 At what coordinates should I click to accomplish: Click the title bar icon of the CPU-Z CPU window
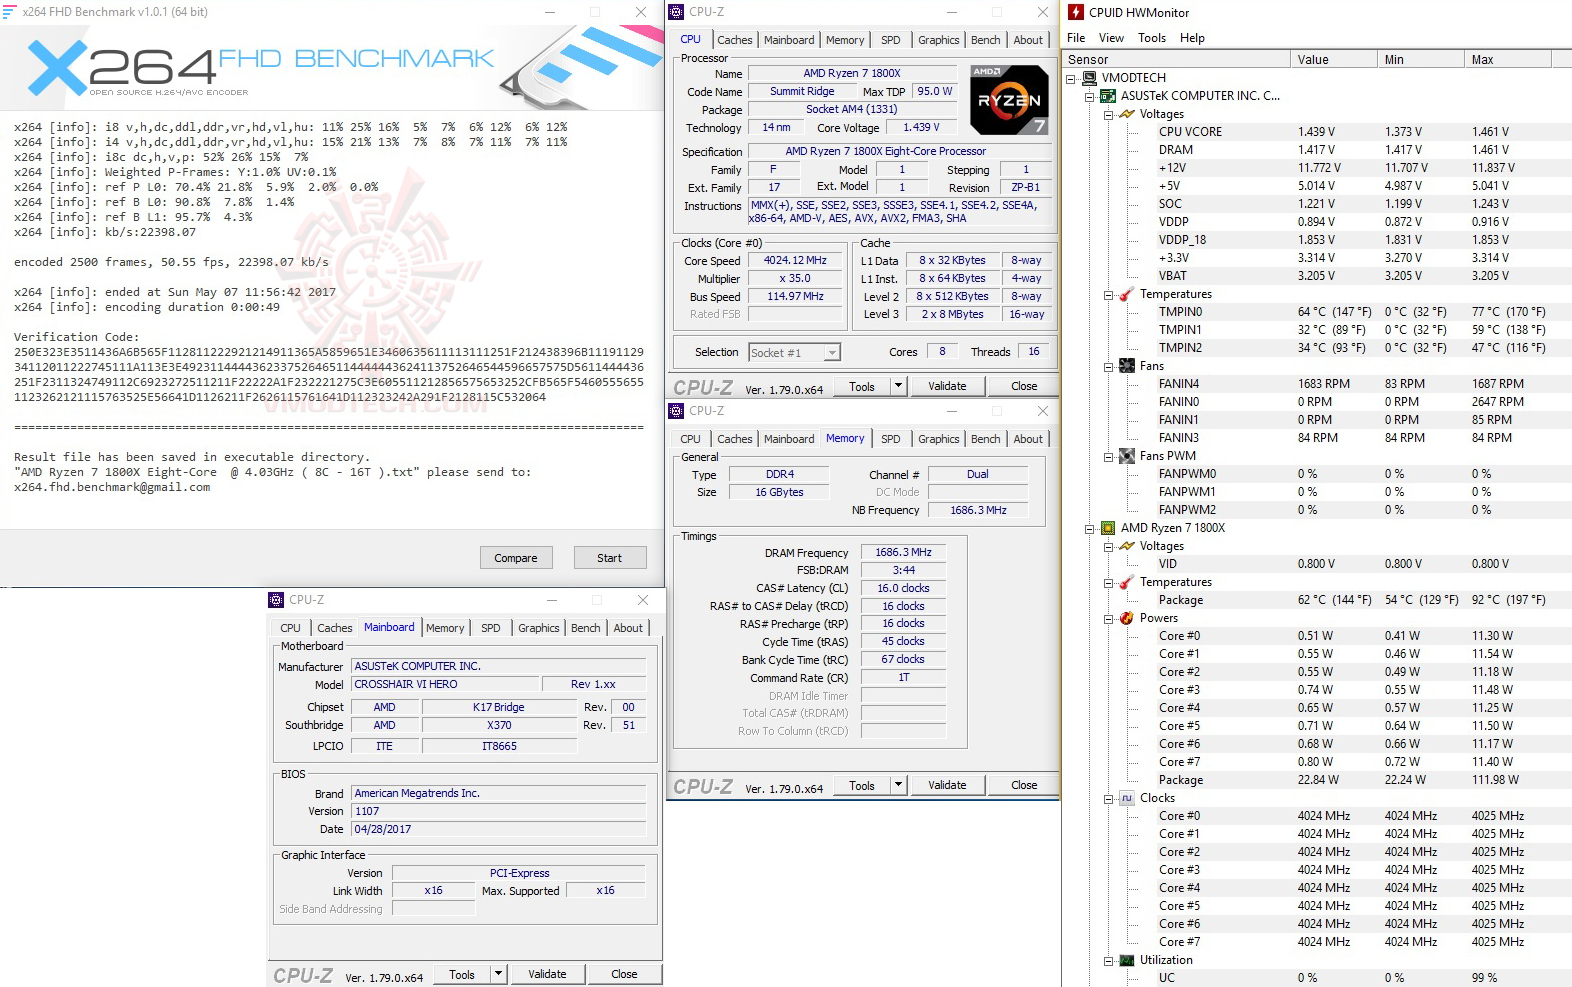click(x=676, y=12)
